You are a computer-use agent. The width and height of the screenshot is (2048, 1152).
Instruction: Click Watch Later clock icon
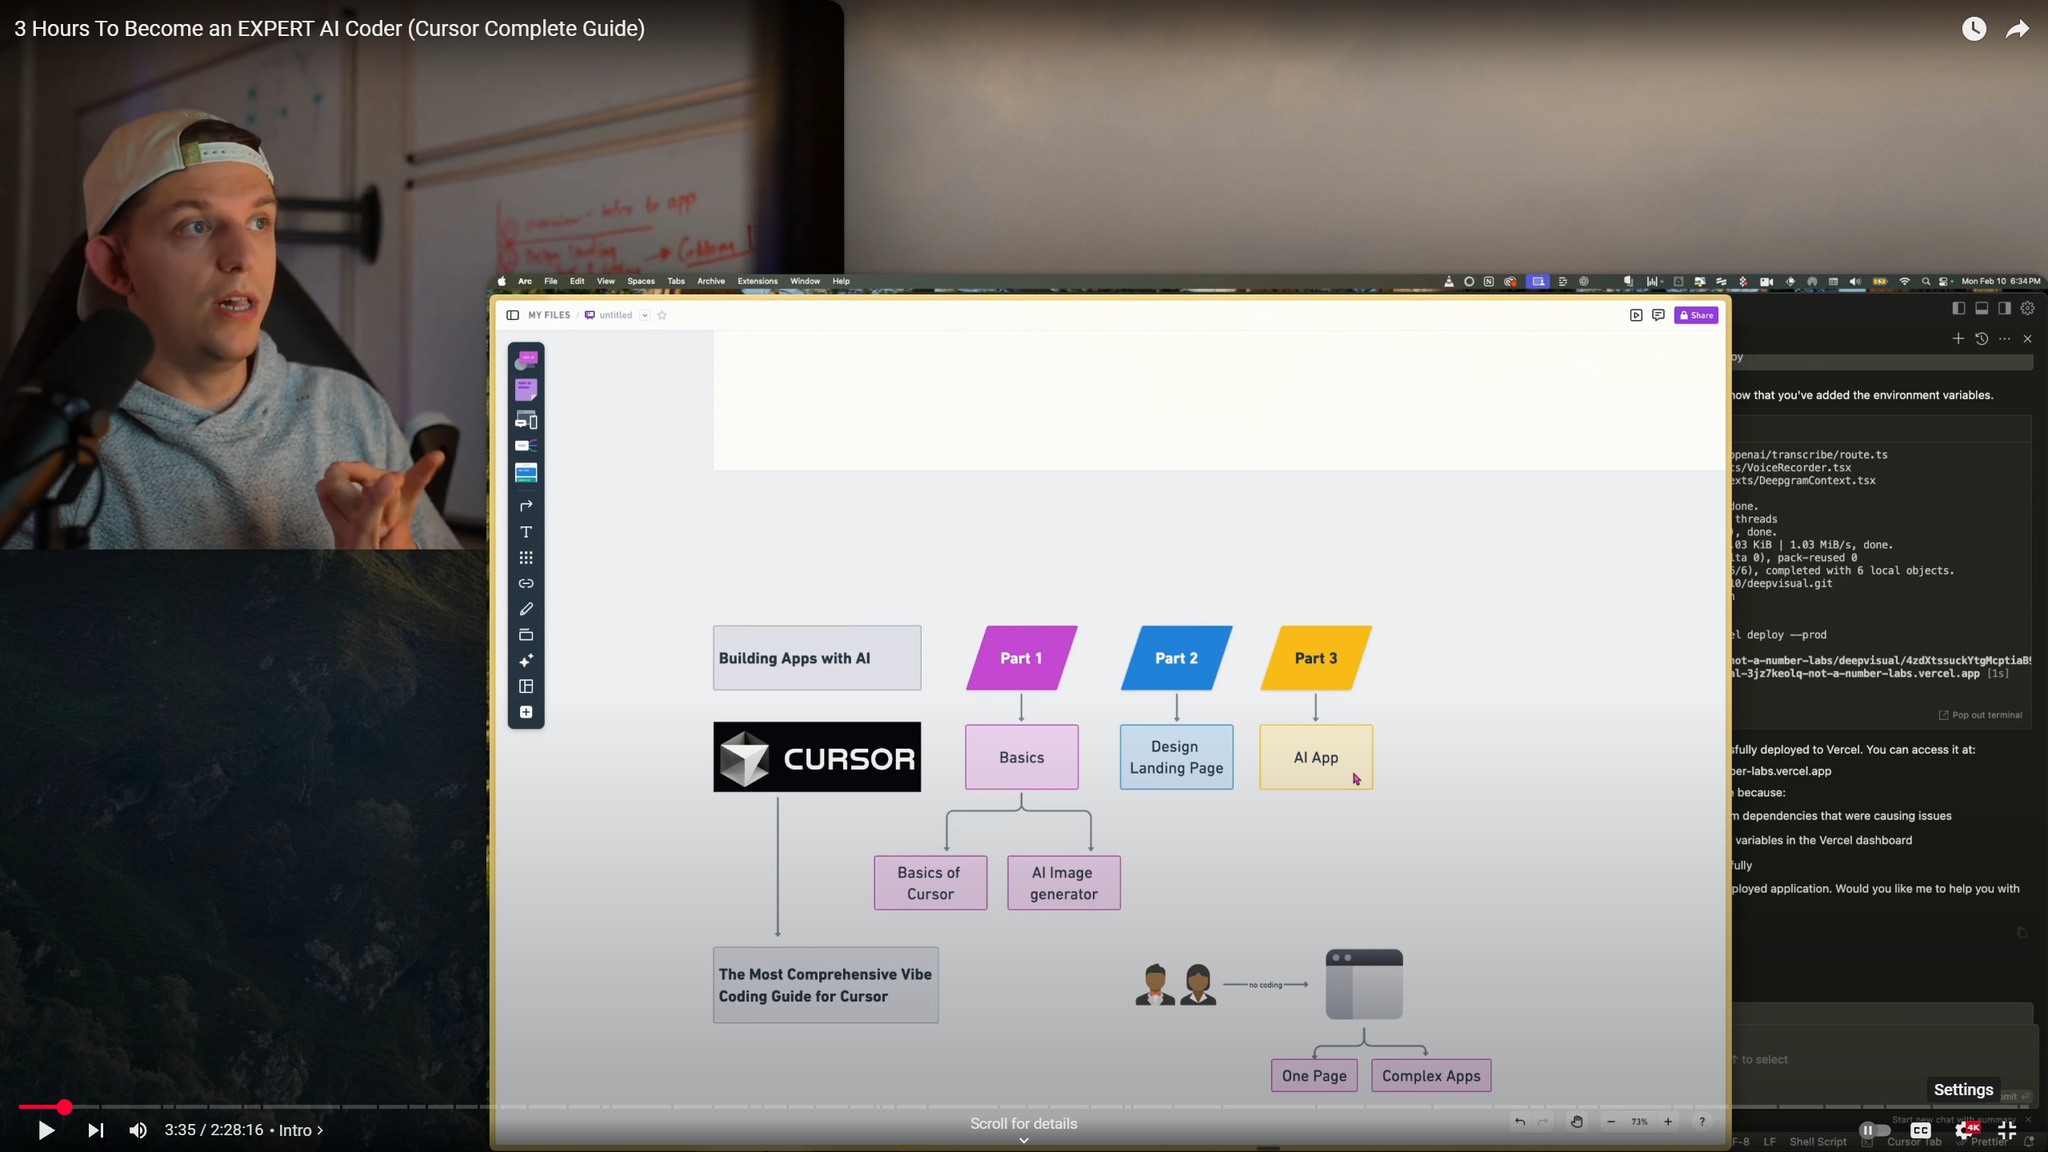pos(1973,29)
